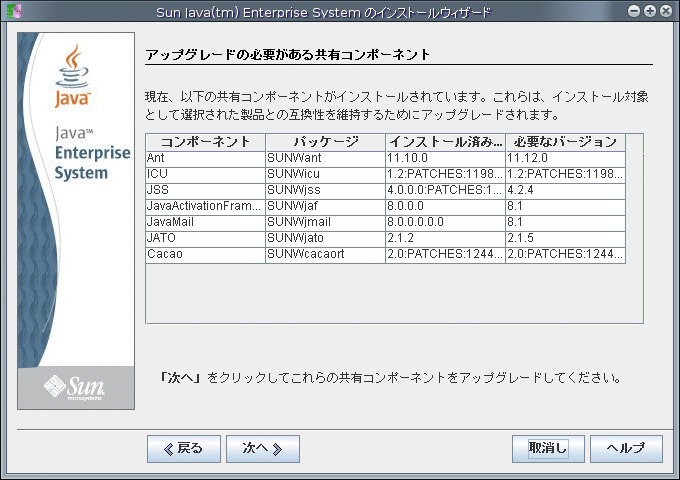Click the インストール済み column header
This screenshot has height=480, width=680.
(x=446, y=142)
